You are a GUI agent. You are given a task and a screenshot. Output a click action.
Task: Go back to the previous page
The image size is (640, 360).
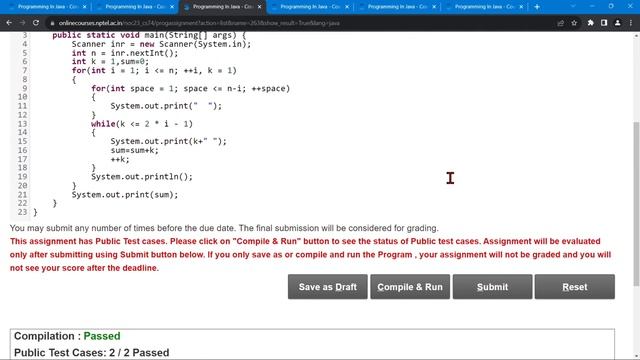pos(9,23)
